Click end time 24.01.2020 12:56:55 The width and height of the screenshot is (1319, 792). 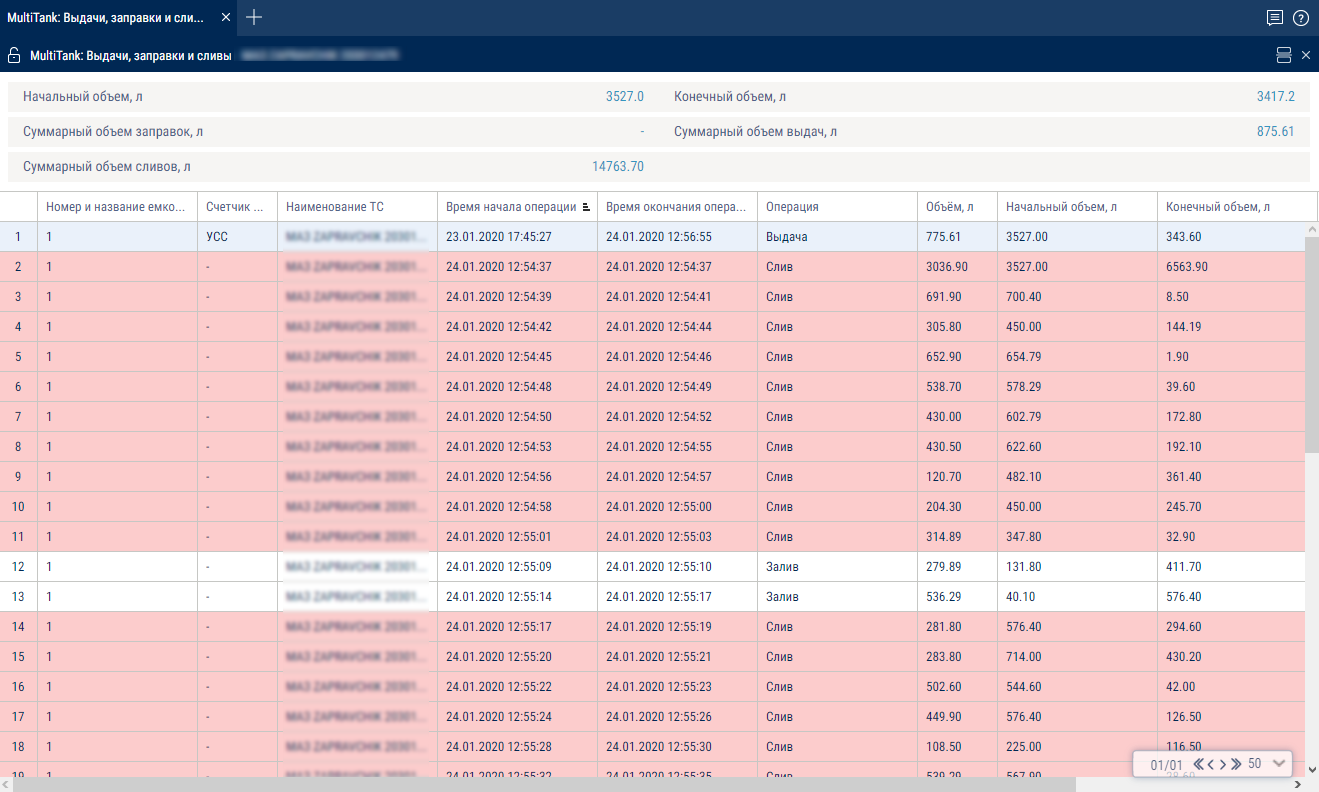click(x=677, y=237)
